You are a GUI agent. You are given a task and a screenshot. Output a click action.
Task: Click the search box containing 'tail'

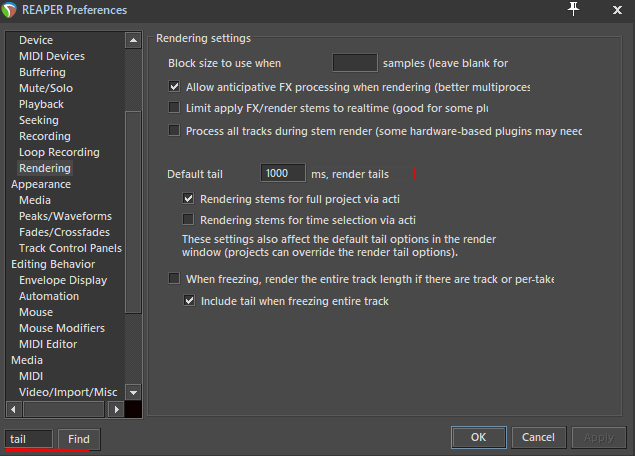(29, 439)
